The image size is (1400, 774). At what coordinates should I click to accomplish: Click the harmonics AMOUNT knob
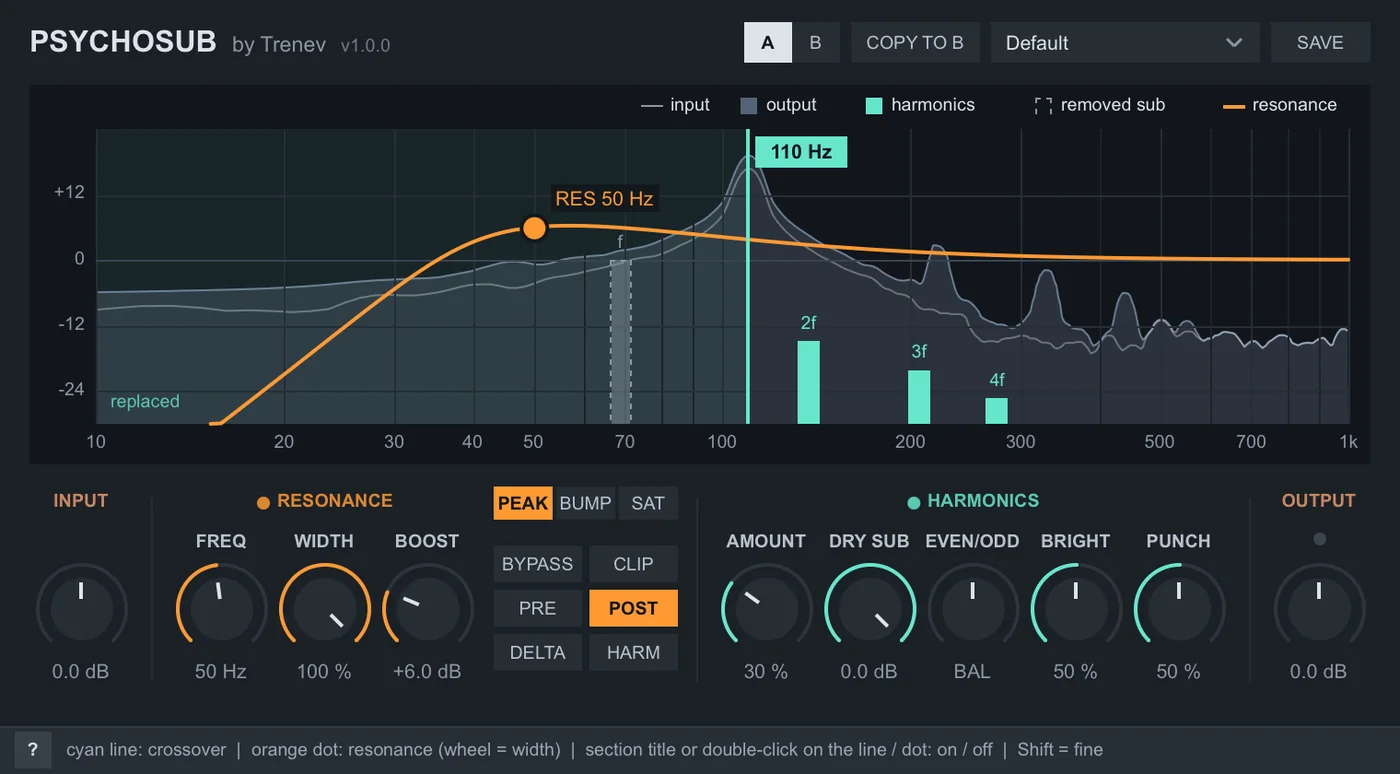click(x=766, y=608)
